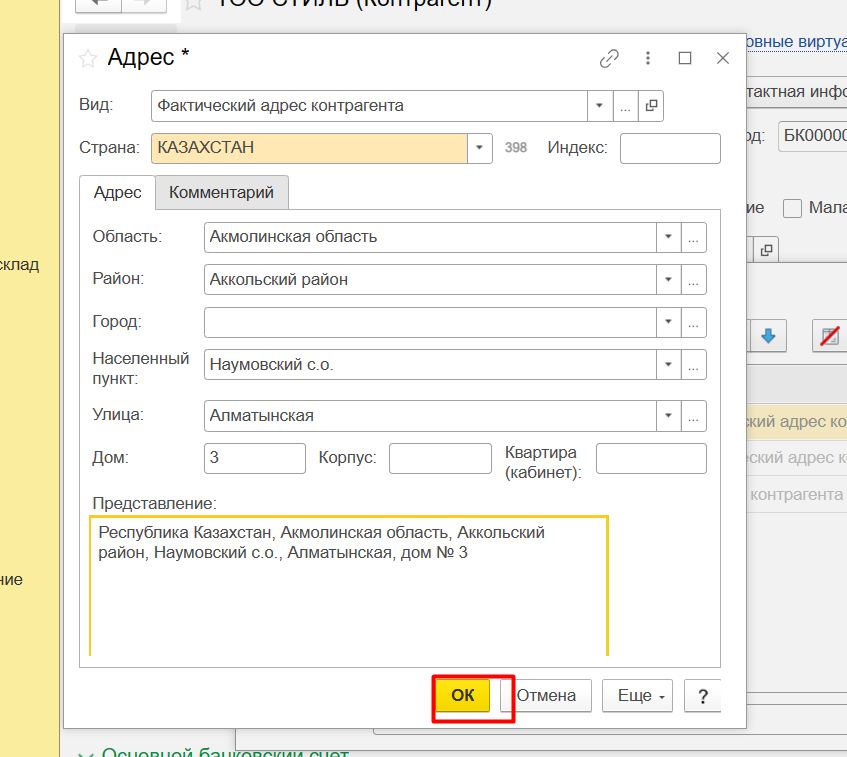Select the Адрес tab
Screen dimensions: 847x757
pyautogui.click(x=117, y=192)
